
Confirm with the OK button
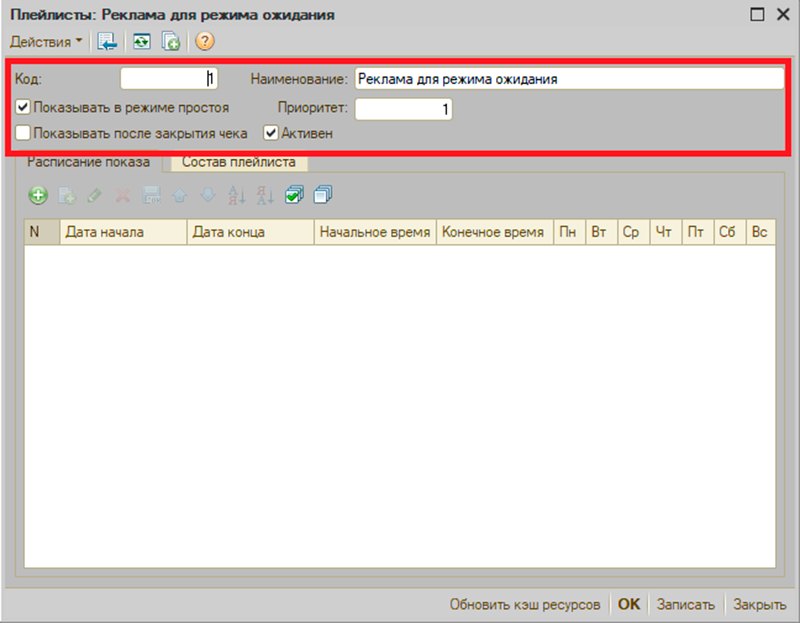629,605
